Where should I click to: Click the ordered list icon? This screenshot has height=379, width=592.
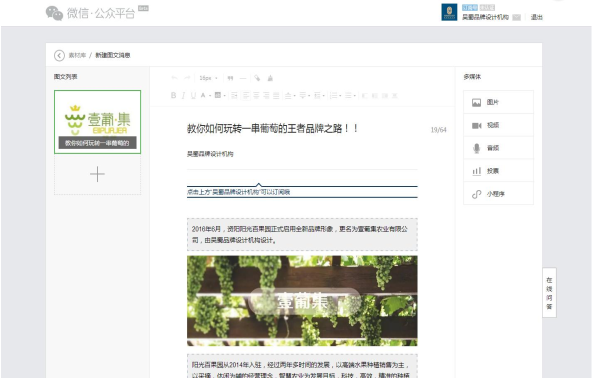(334, 95)
